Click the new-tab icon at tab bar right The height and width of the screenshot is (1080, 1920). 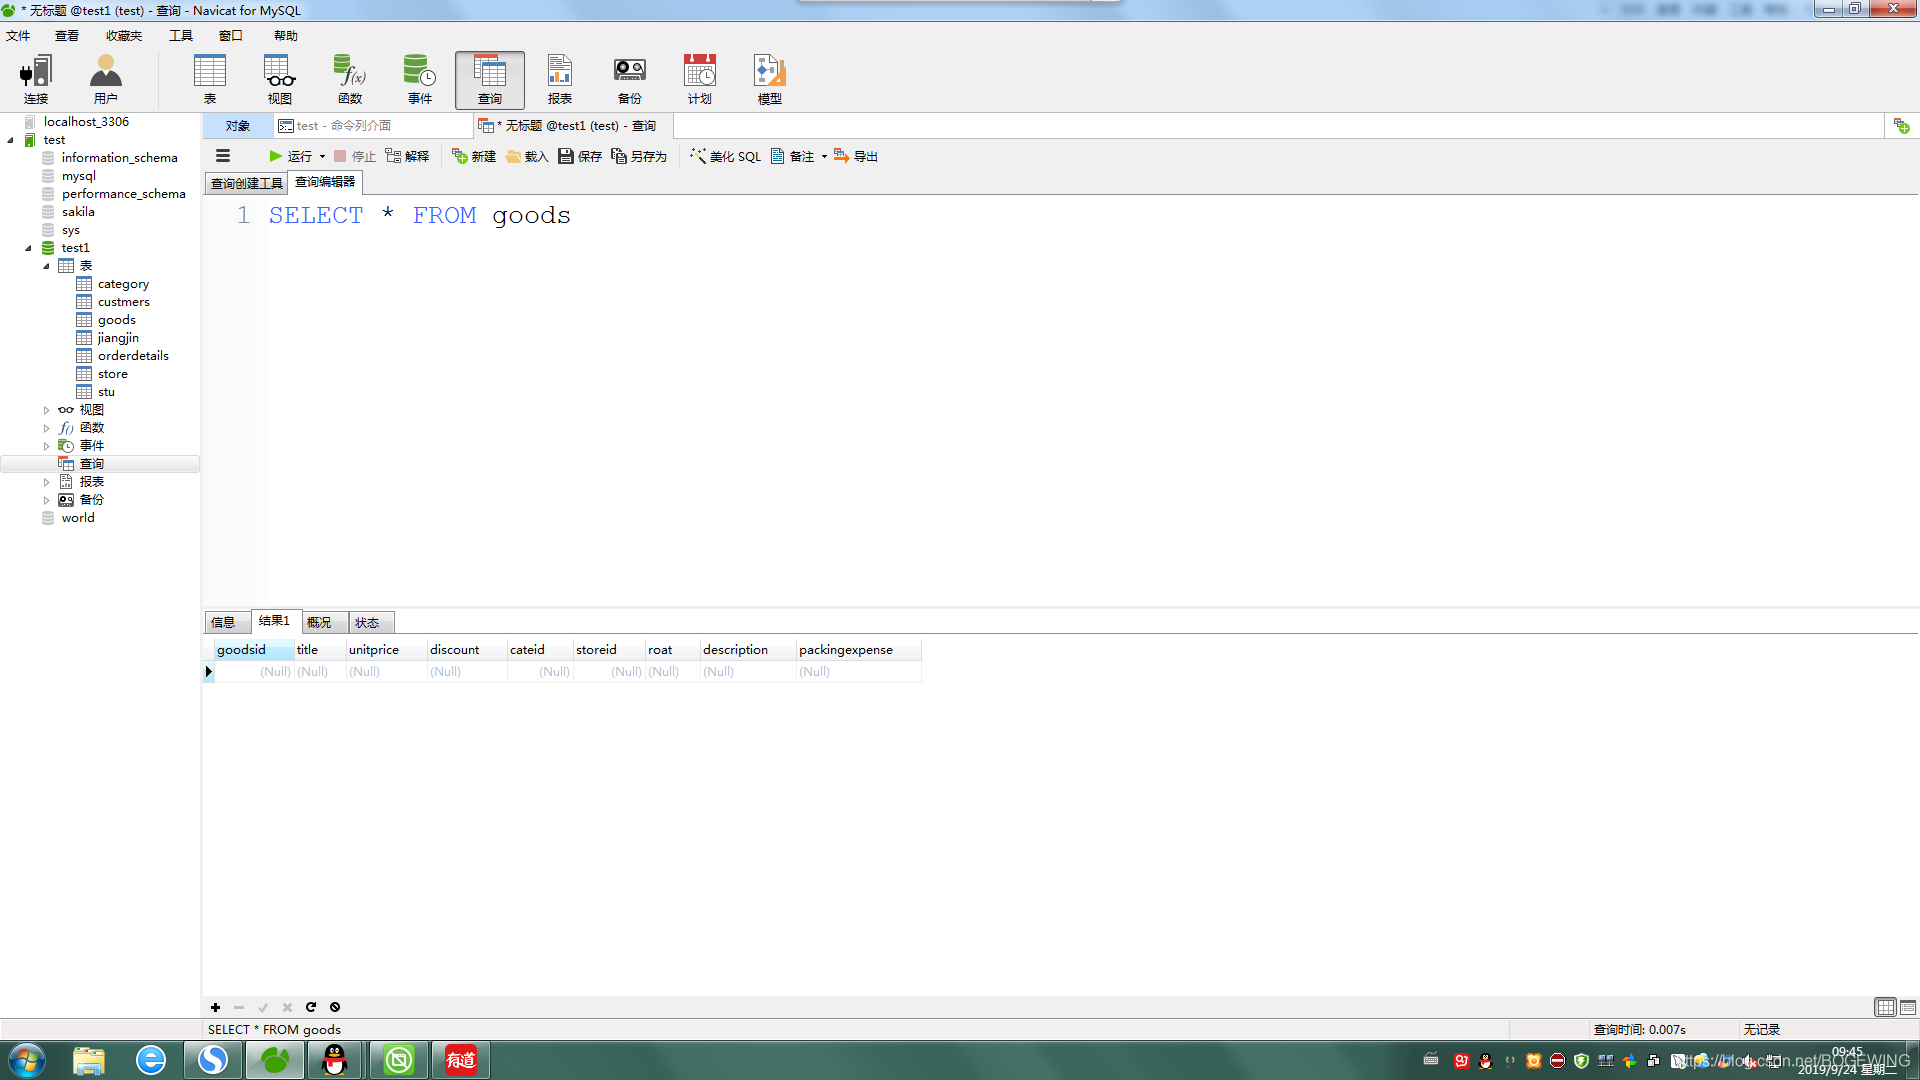(1902, 126)
